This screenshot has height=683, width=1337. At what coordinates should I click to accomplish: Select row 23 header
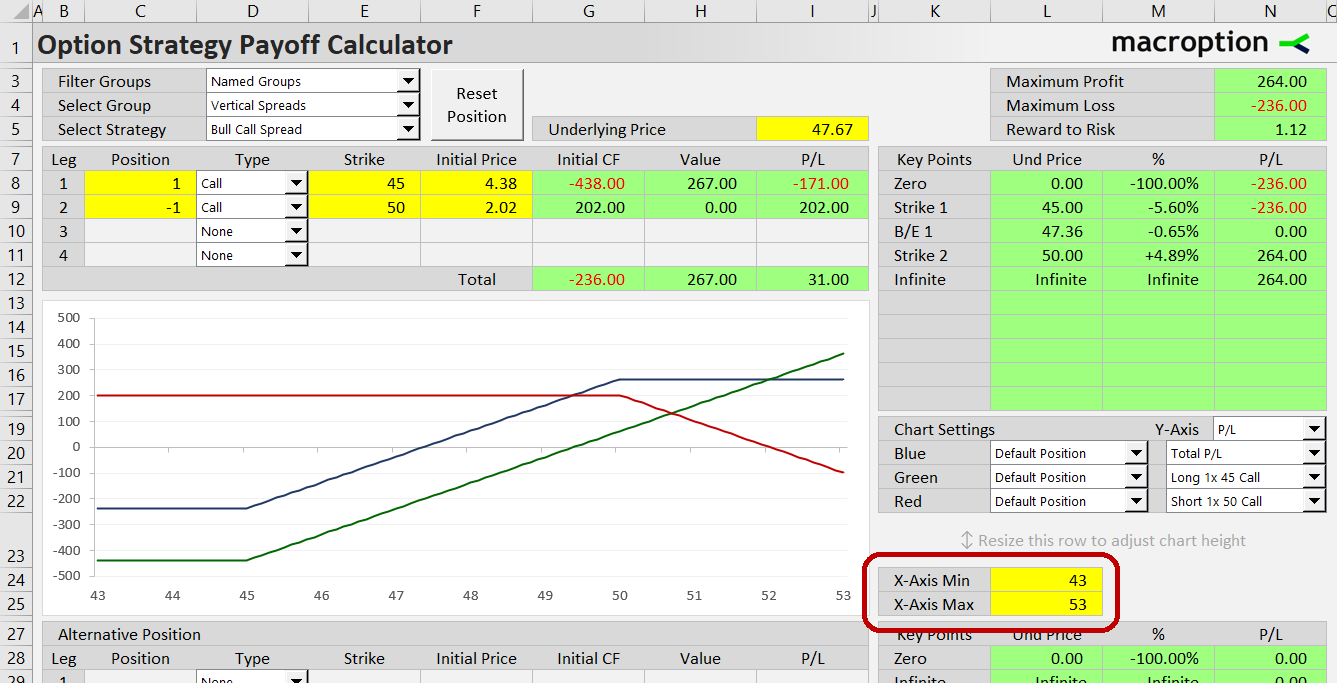tap(15, 540)
